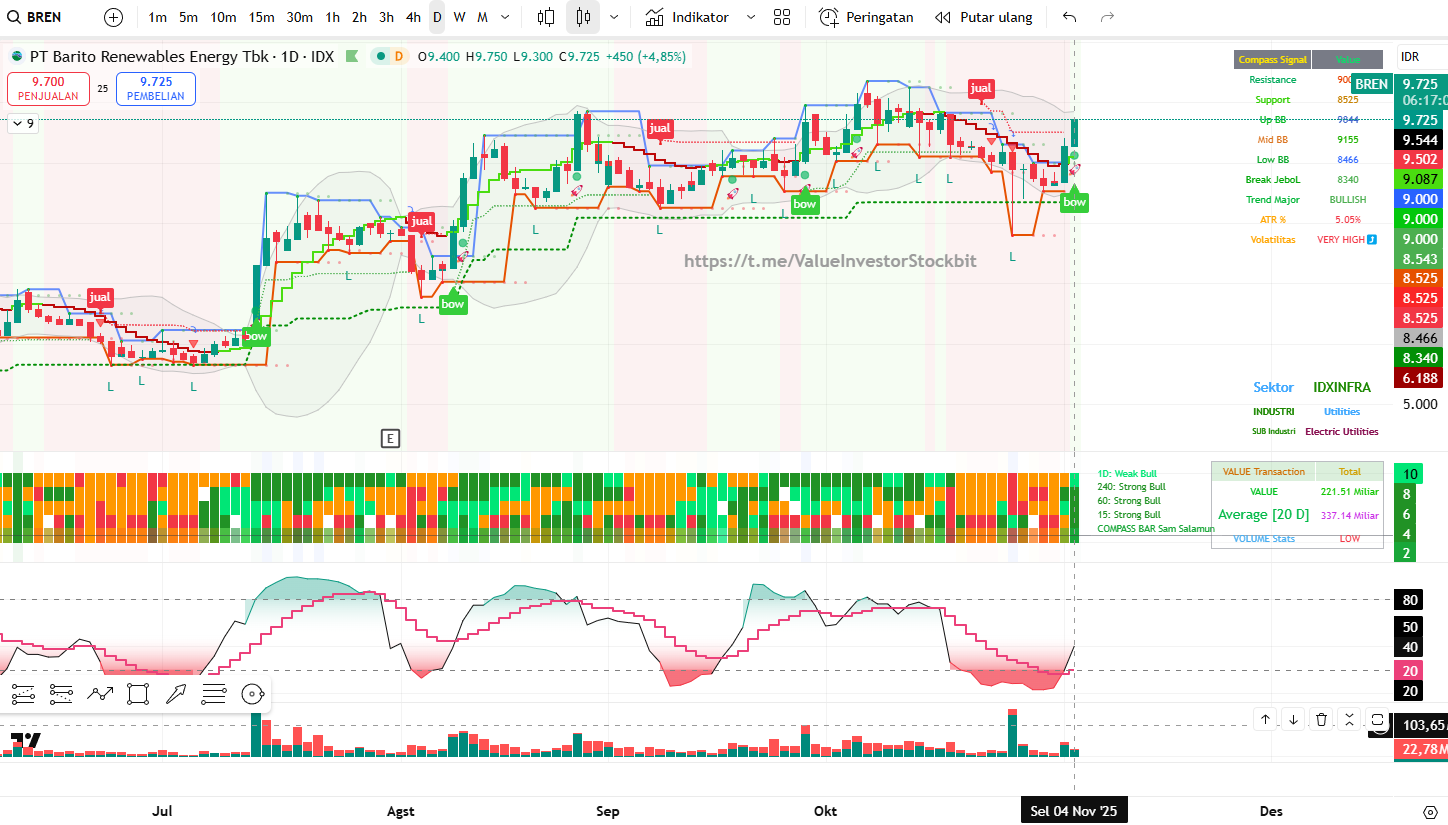Click the order quantity field showing 25
Viewport: 1448px width, 825px height.
[x=103, y=89]
